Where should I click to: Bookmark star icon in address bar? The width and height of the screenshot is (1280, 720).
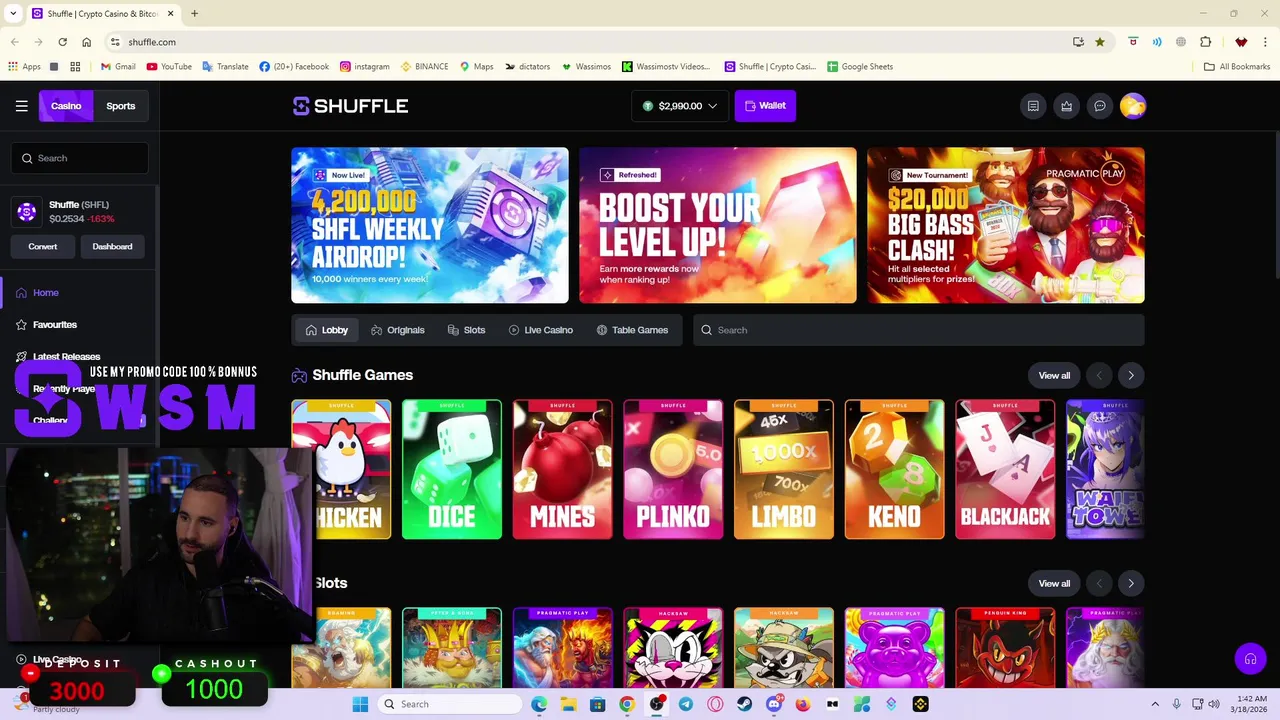pos(1100,42)
